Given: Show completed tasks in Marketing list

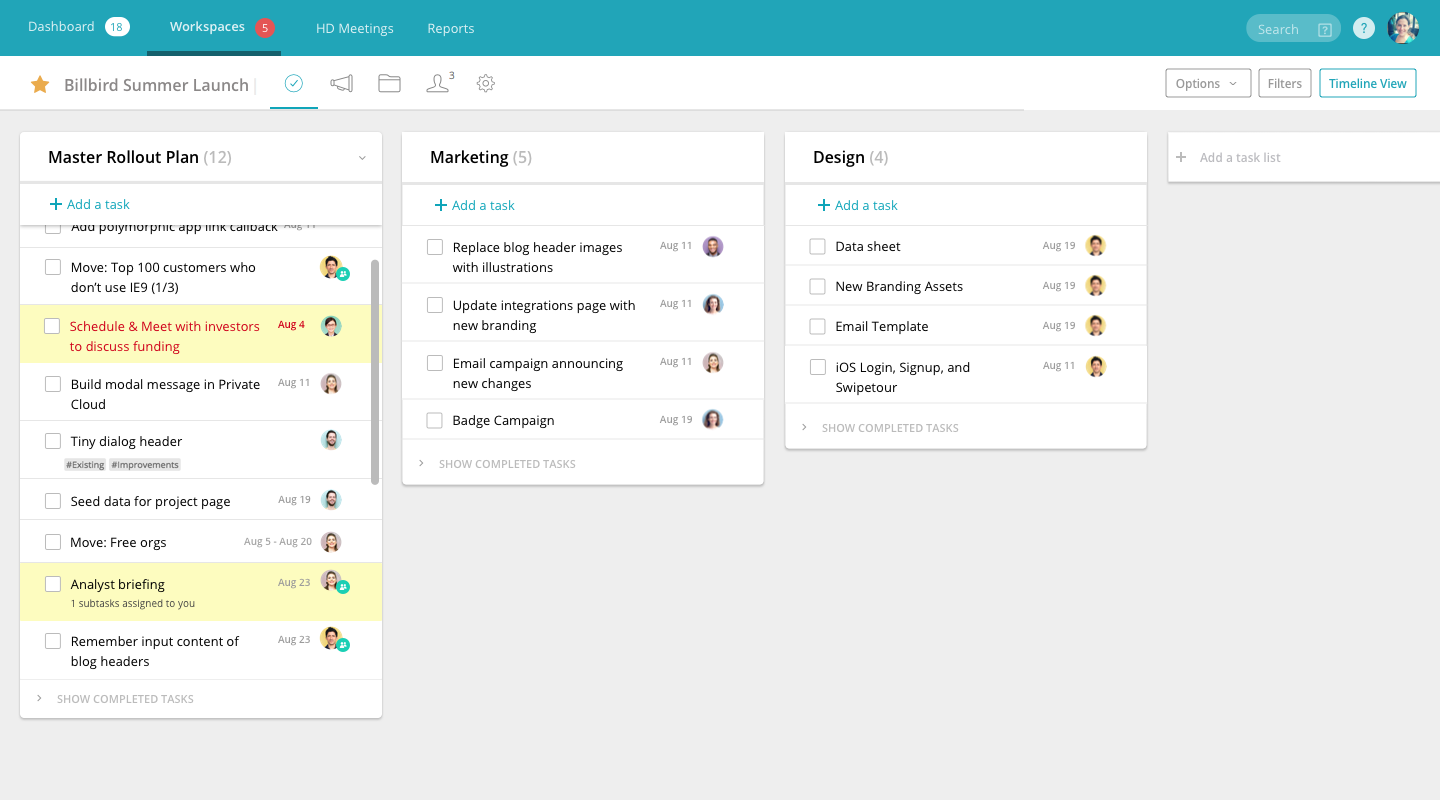Looking at the screenshot, I should tap(507, 464).
